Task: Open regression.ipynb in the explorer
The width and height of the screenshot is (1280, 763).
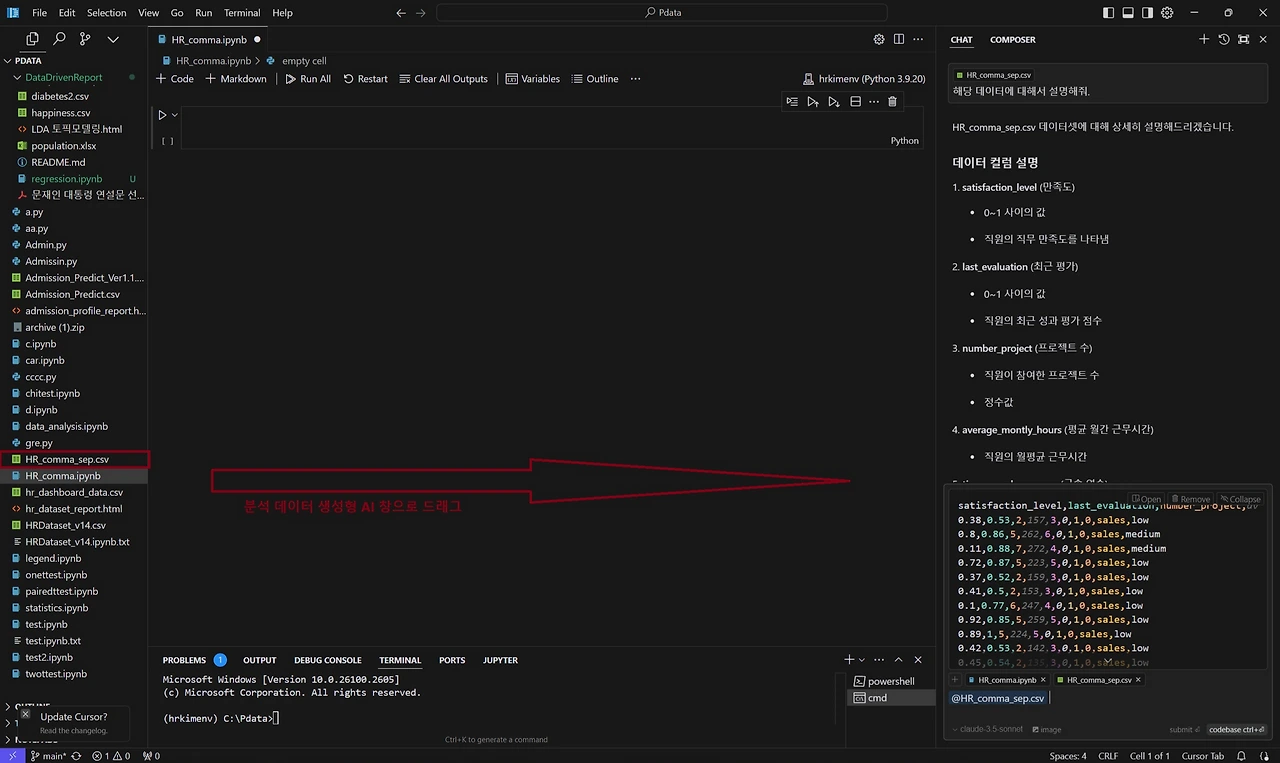Action: [66, 179]
